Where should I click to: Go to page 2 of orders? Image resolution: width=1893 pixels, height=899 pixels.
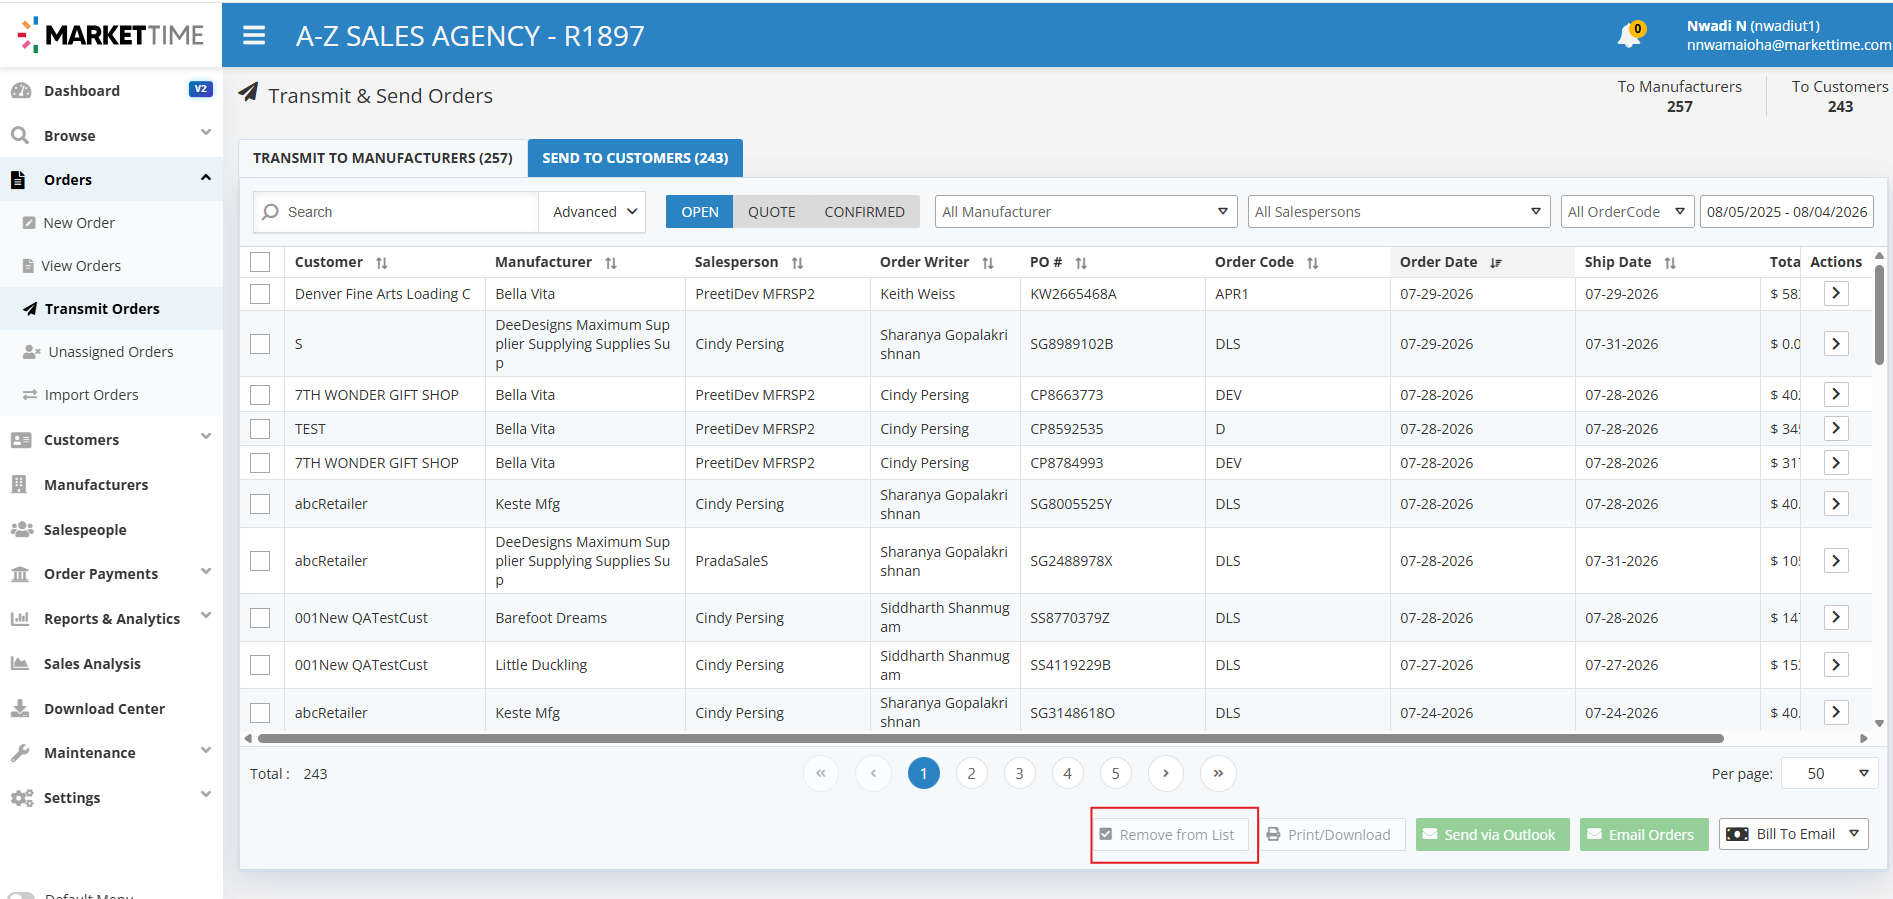tap(971, 774)
